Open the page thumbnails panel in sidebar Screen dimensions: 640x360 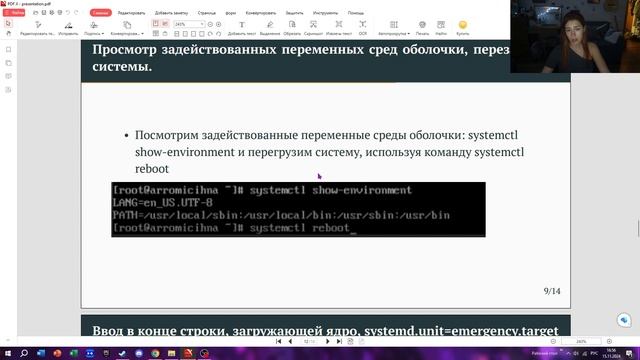pos(9,63)
